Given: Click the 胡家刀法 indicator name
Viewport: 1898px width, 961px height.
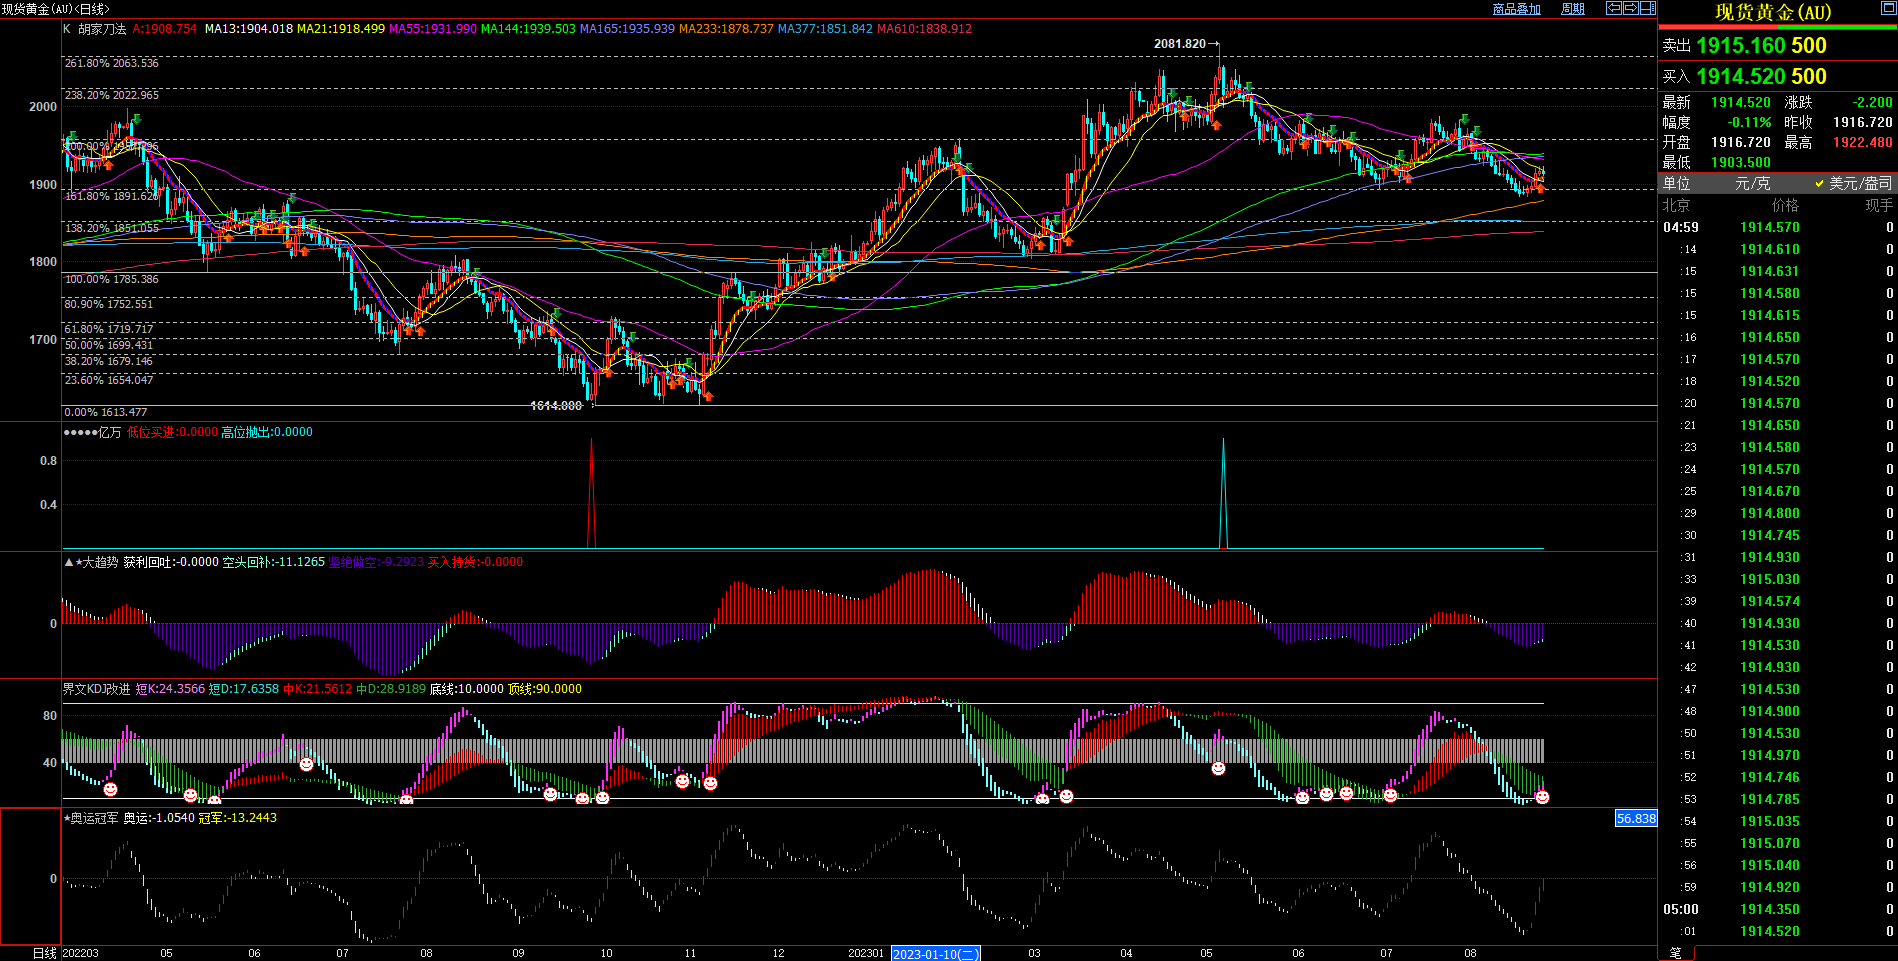Looking at the screenshot, I should [x=102, y=29].
